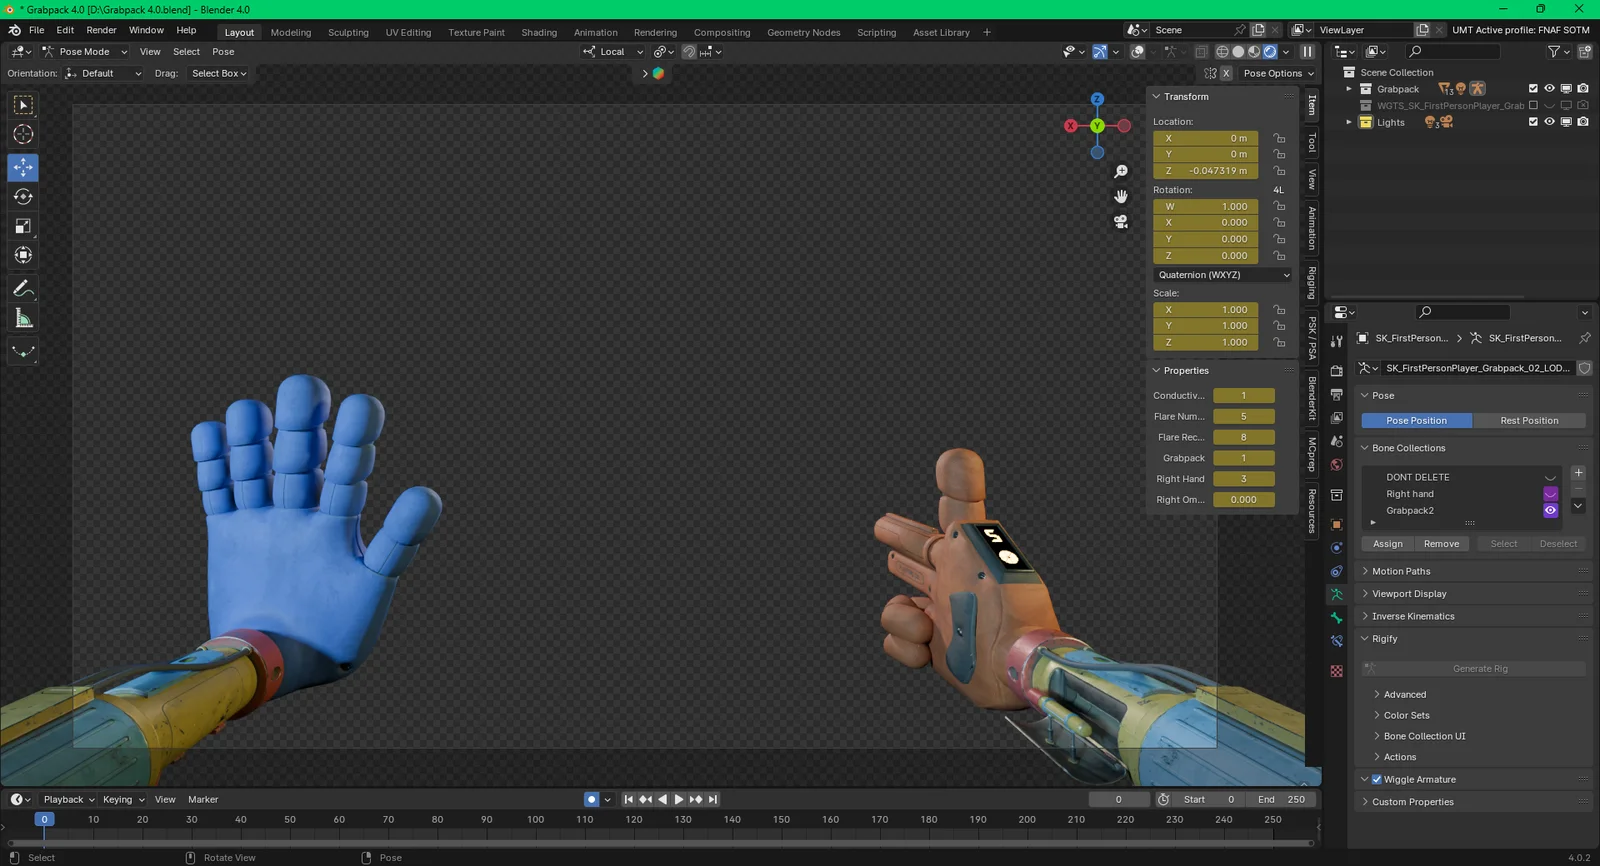Click the viewport pan hand icon
1600x866 pixels.
[x=1121, y=196]
